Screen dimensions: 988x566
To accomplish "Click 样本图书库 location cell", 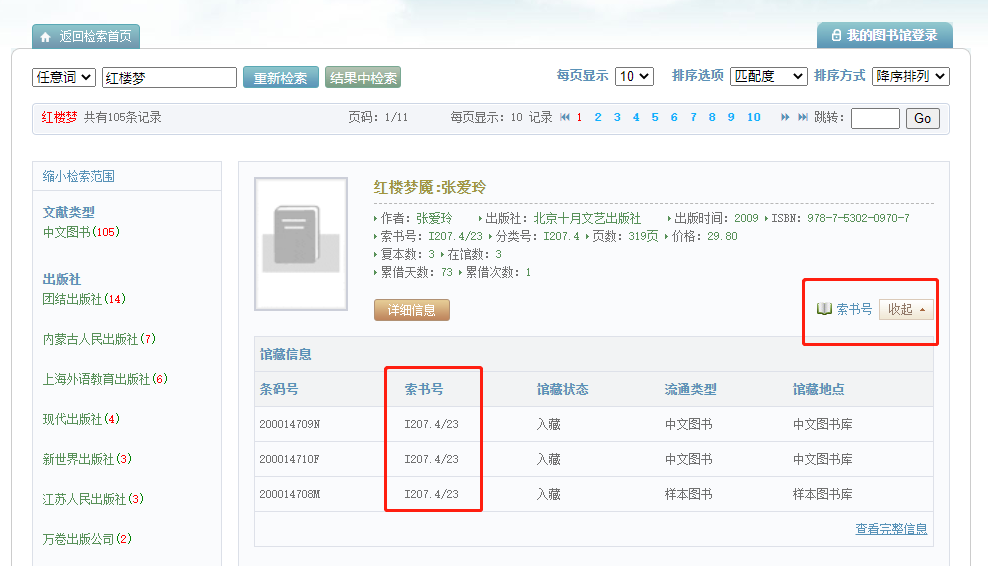I will click(x=822, y=494).
